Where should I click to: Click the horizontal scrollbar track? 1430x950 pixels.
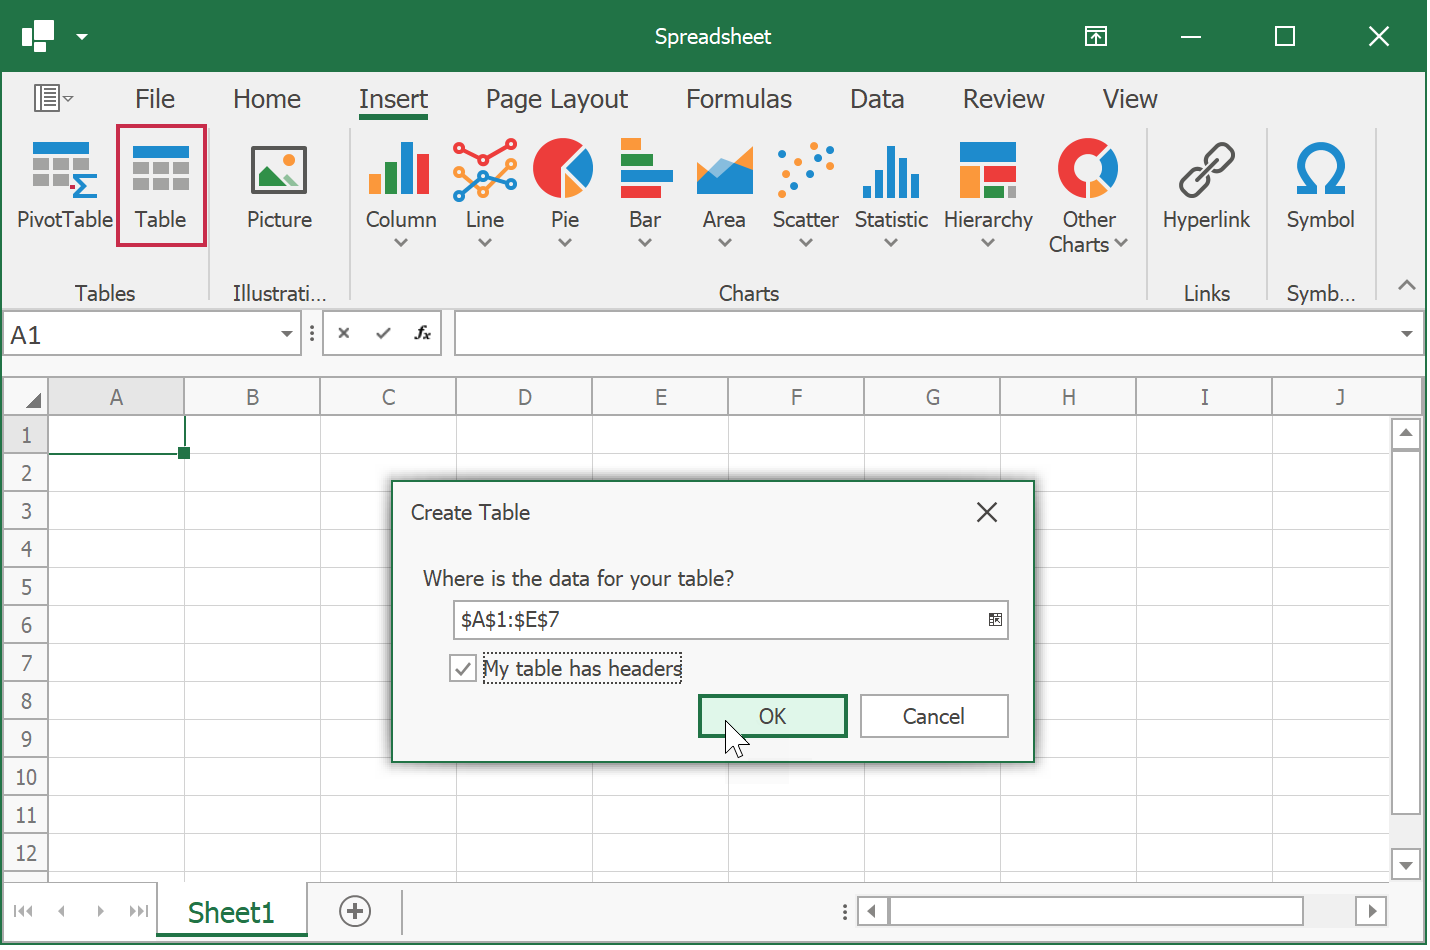[1328, 911]
